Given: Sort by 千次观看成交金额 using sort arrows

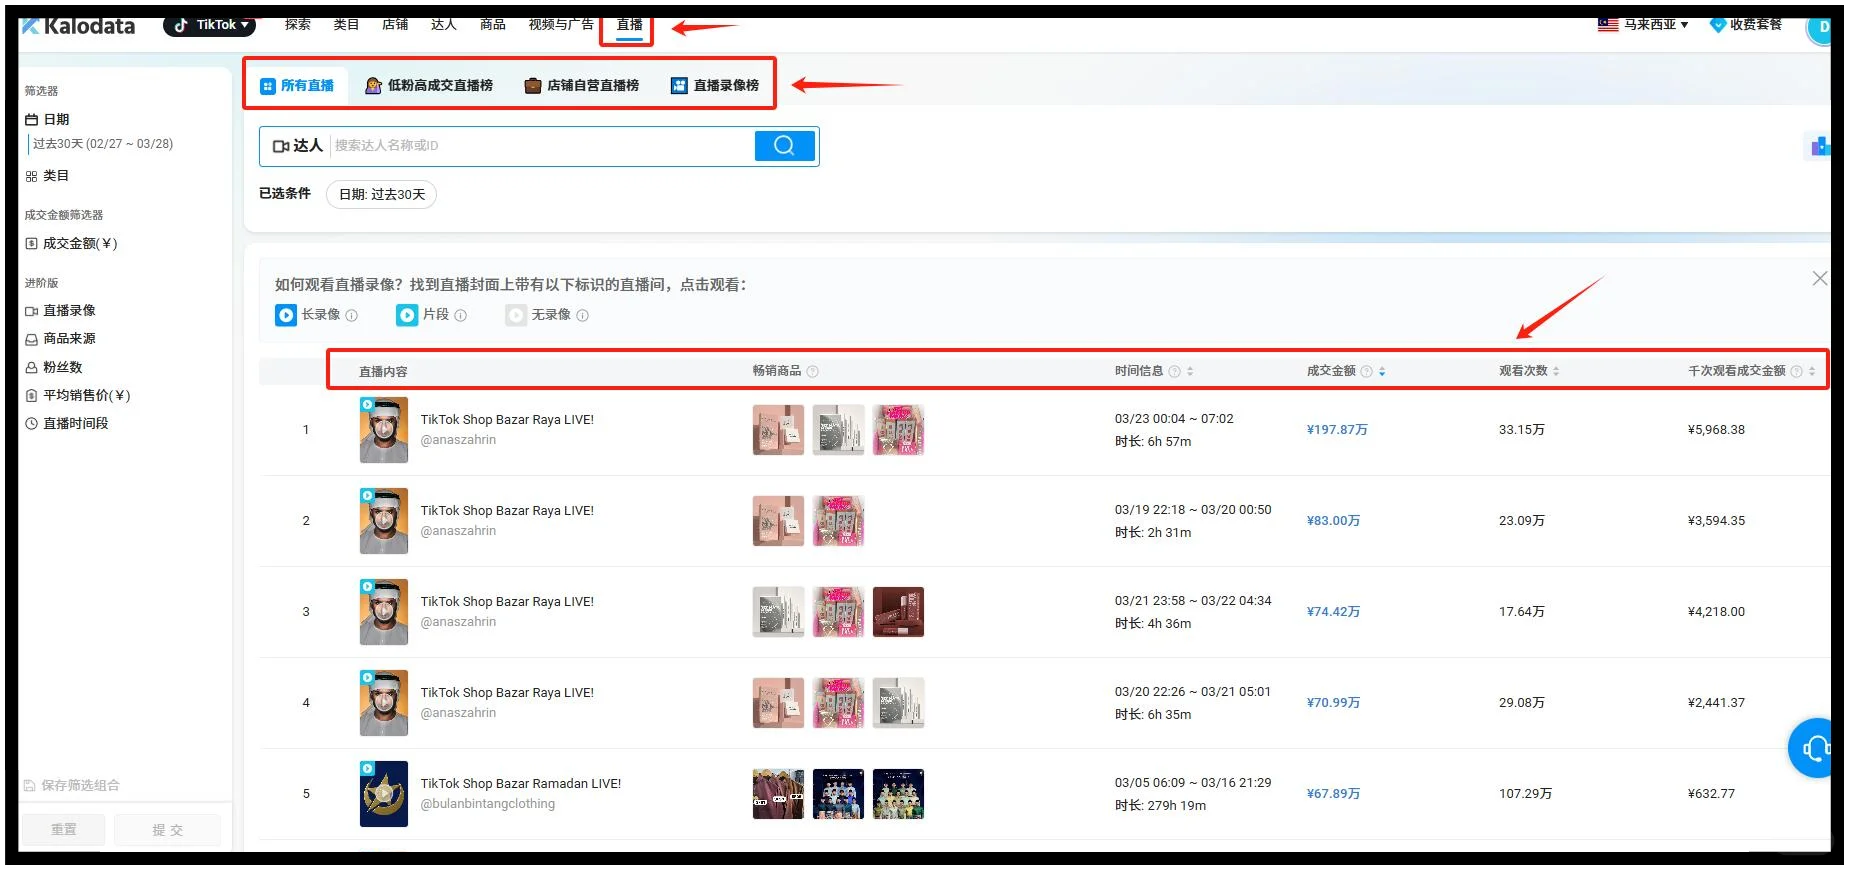Looking at the screenshot, I should pos(1812,371).
